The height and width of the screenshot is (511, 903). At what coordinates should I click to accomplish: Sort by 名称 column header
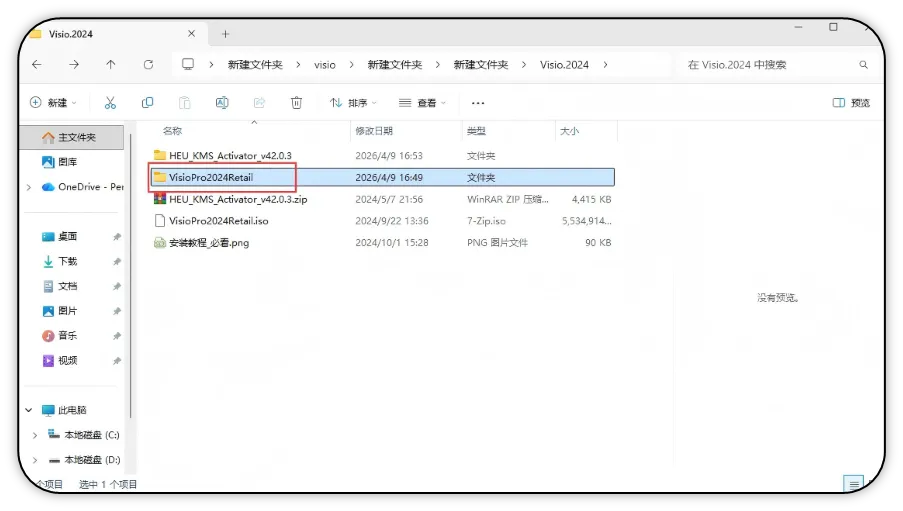tap(172, 131)
